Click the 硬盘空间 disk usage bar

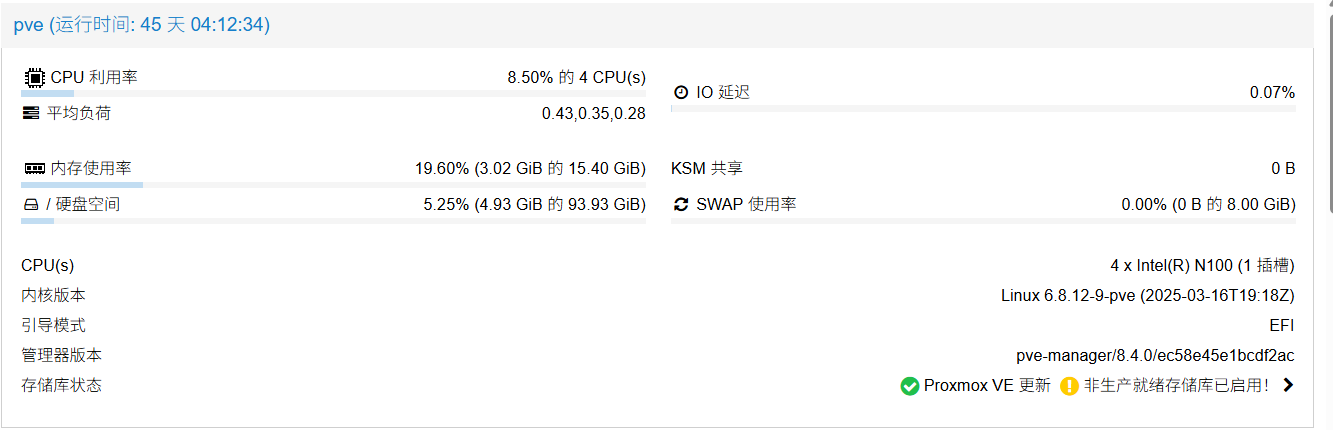point(333,220)
